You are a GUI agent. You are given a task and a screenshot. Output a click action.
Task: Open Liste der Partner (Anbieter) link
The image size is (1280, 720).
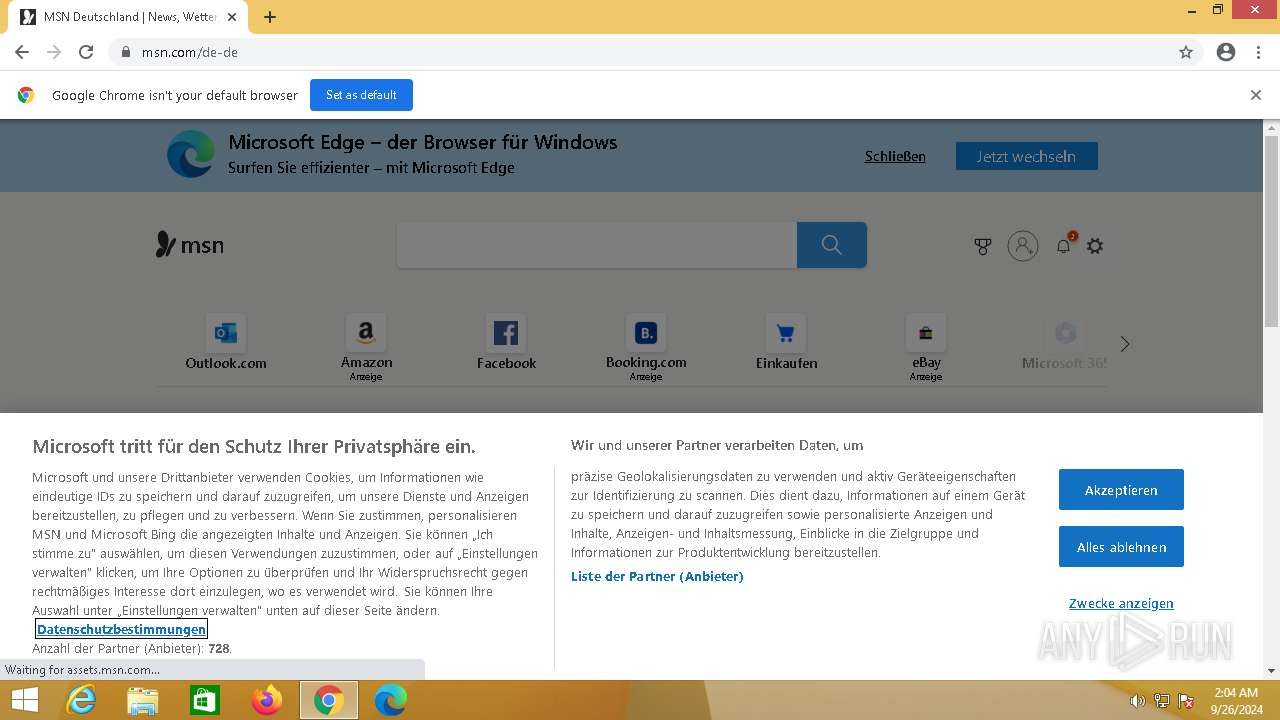[x=657, y=576]
